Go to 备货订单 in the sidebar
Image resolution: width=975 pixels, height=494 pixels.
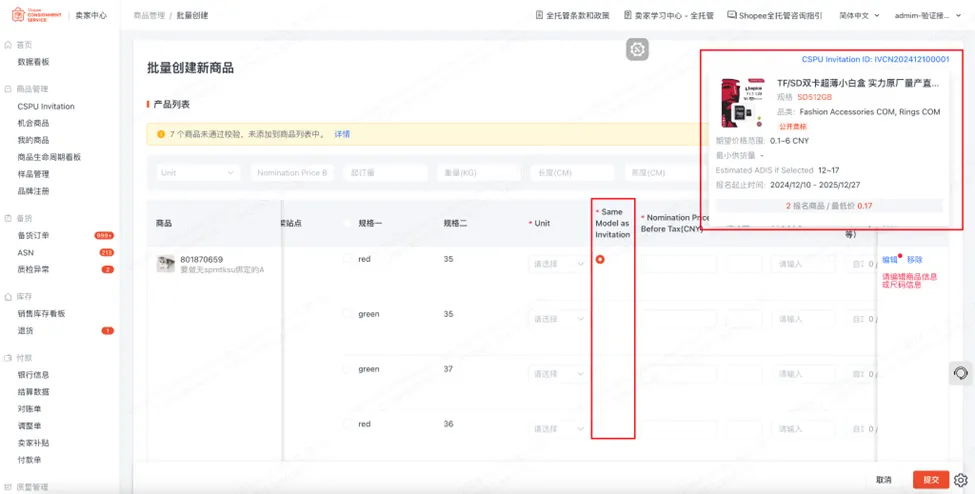coord(33,235)
